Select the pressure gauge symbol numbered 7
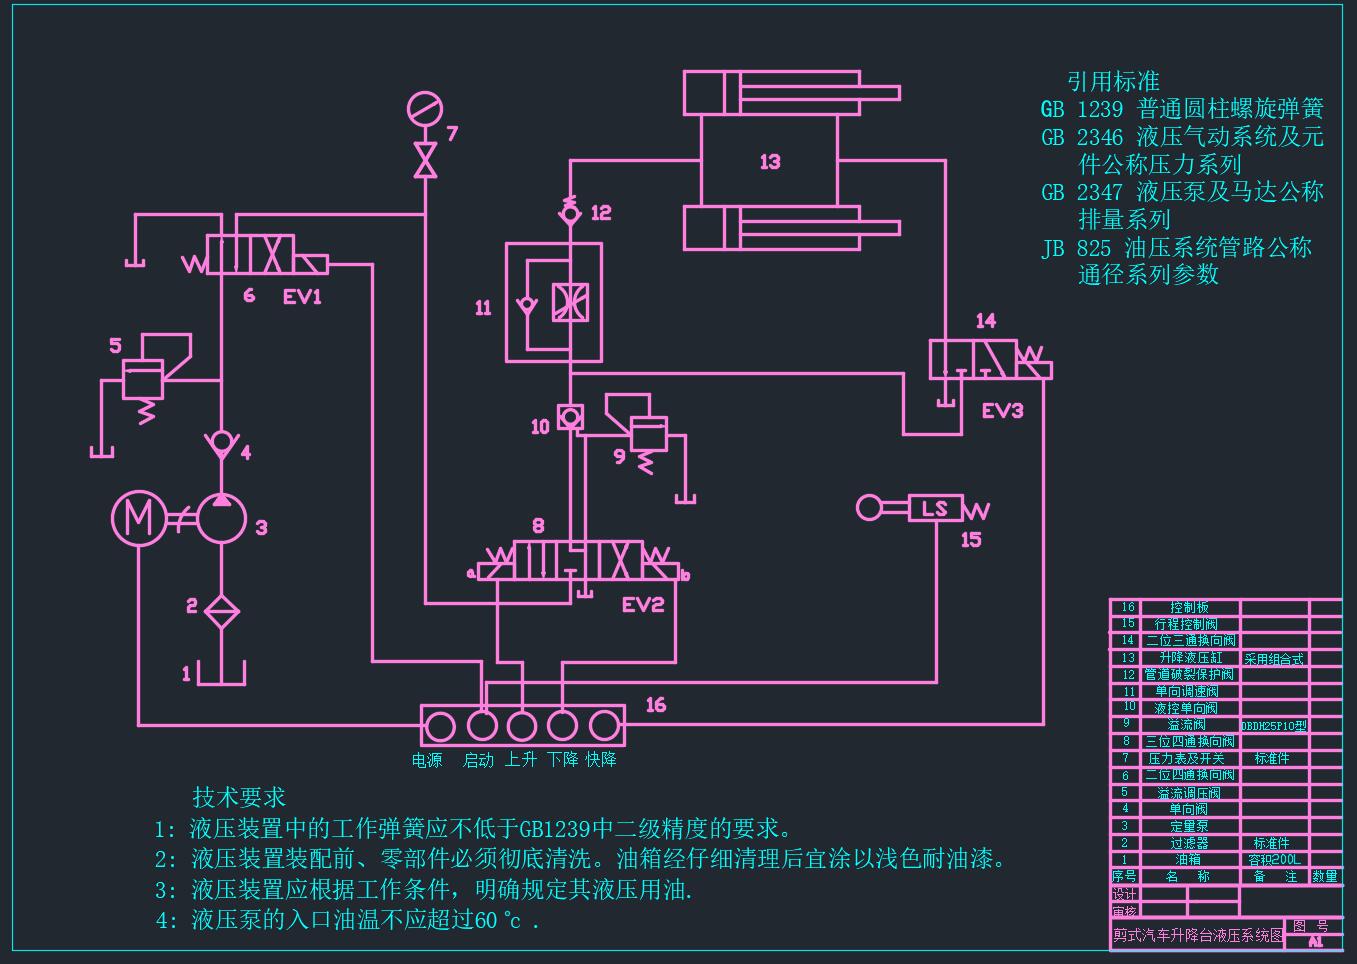The width and height of the screenshot is (1357, 964). pyautogui.click(x=424, y=108)
